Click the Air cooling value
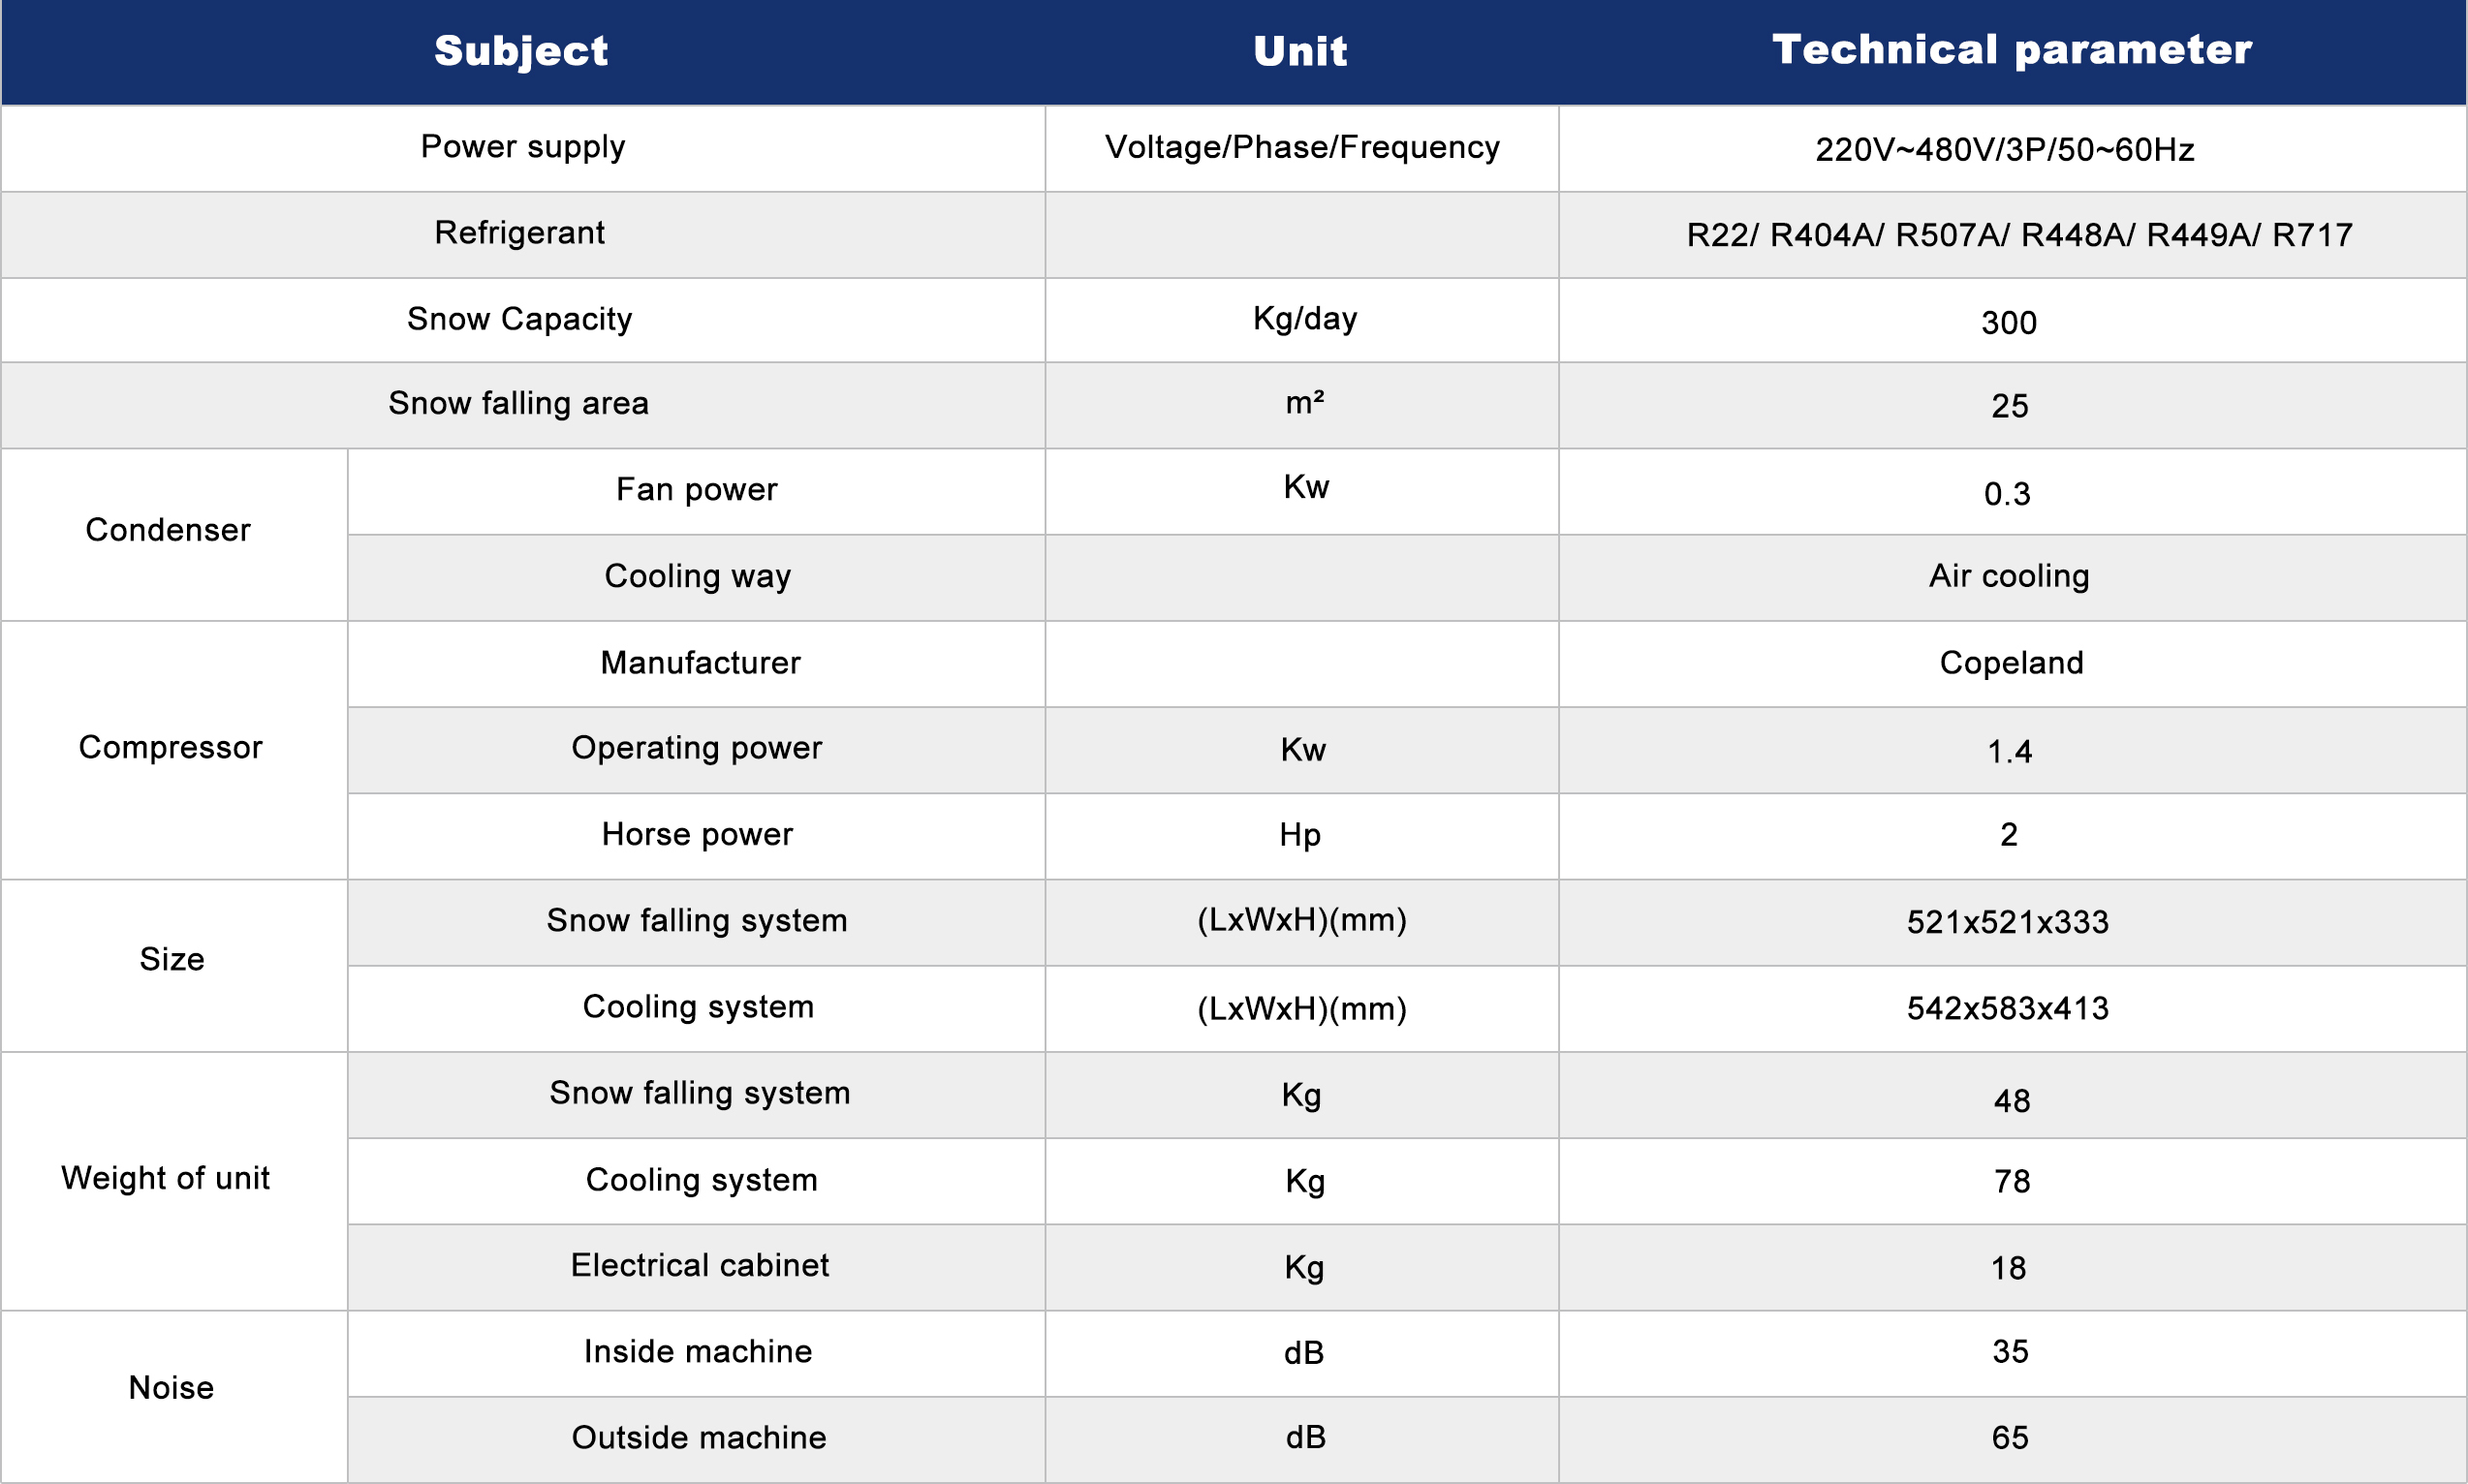The image size is (2468, 1484). [2009, 576]
